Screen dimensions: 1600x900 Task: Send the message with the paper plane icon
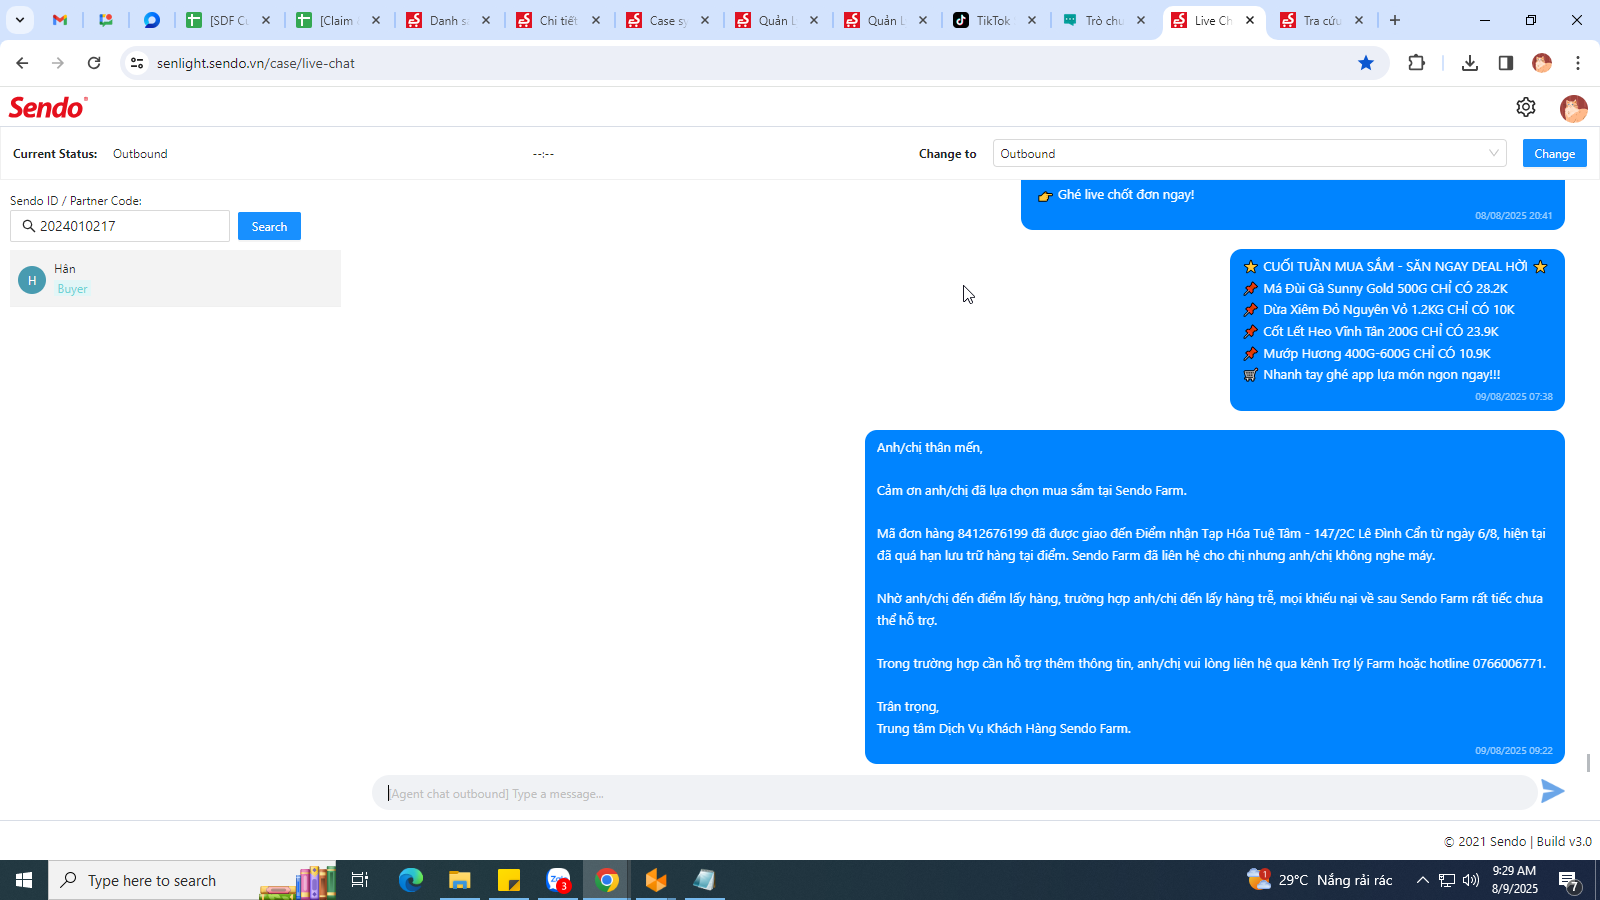tap(1552, 791)
